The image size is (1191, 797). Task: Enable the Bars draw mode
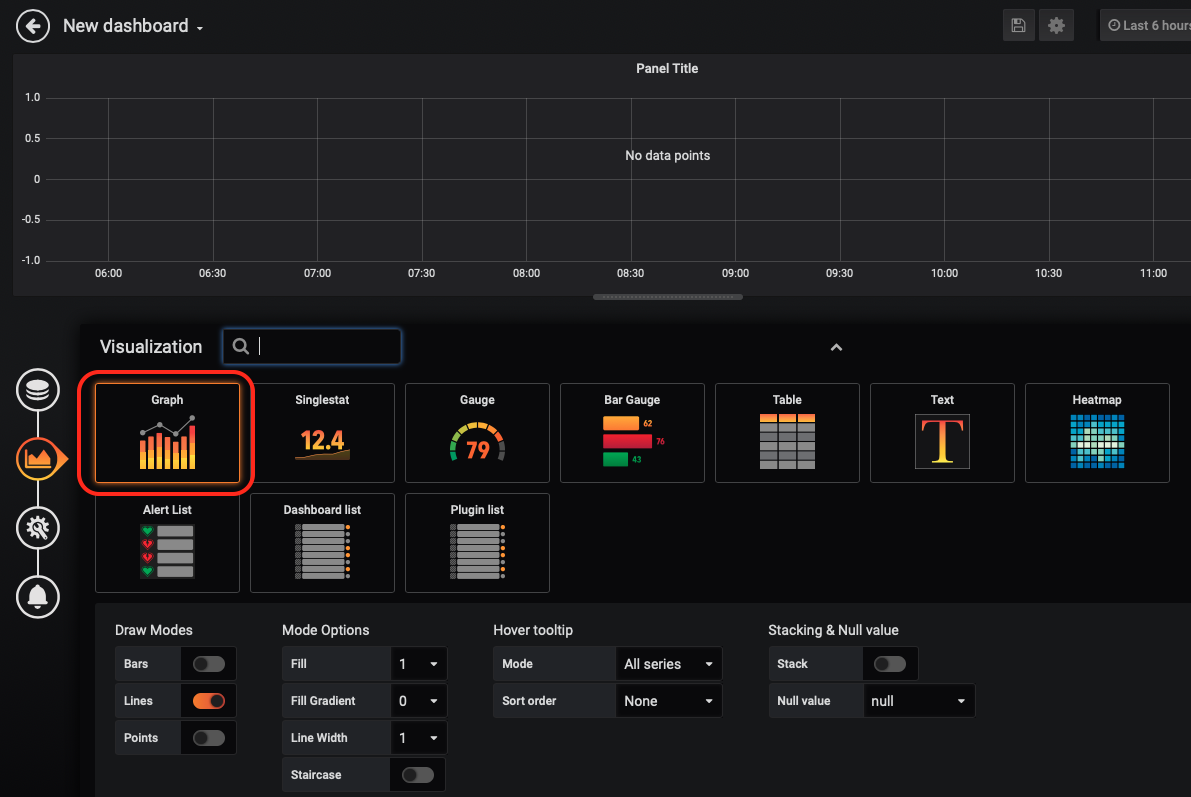209,664
